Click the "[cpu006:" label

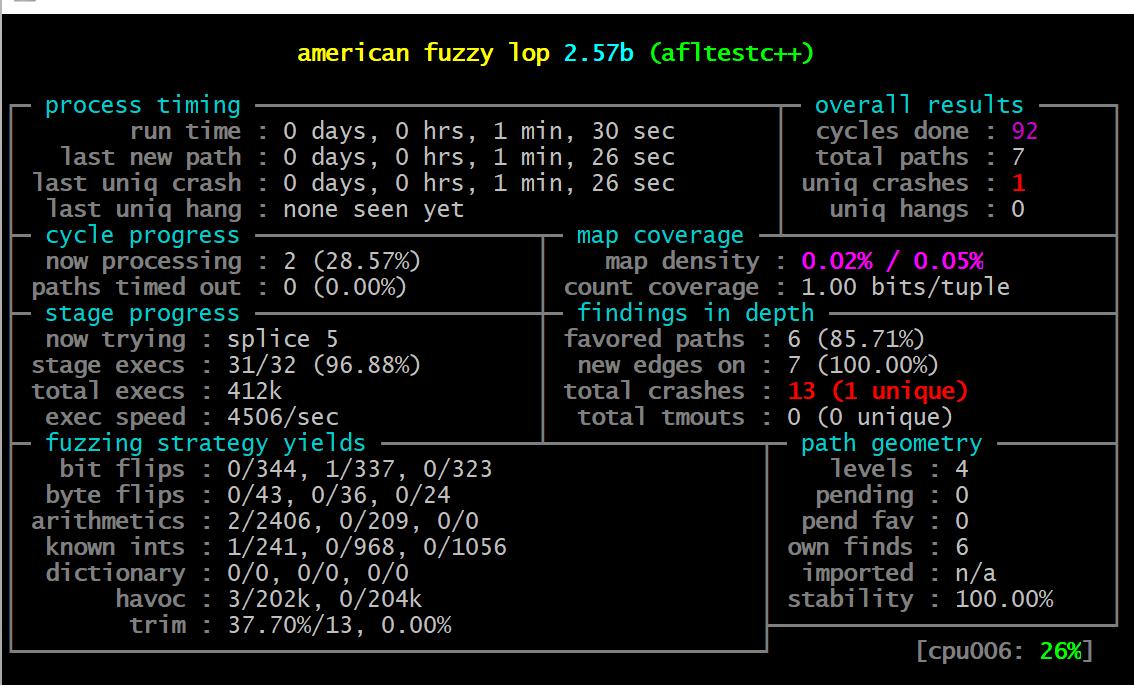tap(970, 651)
